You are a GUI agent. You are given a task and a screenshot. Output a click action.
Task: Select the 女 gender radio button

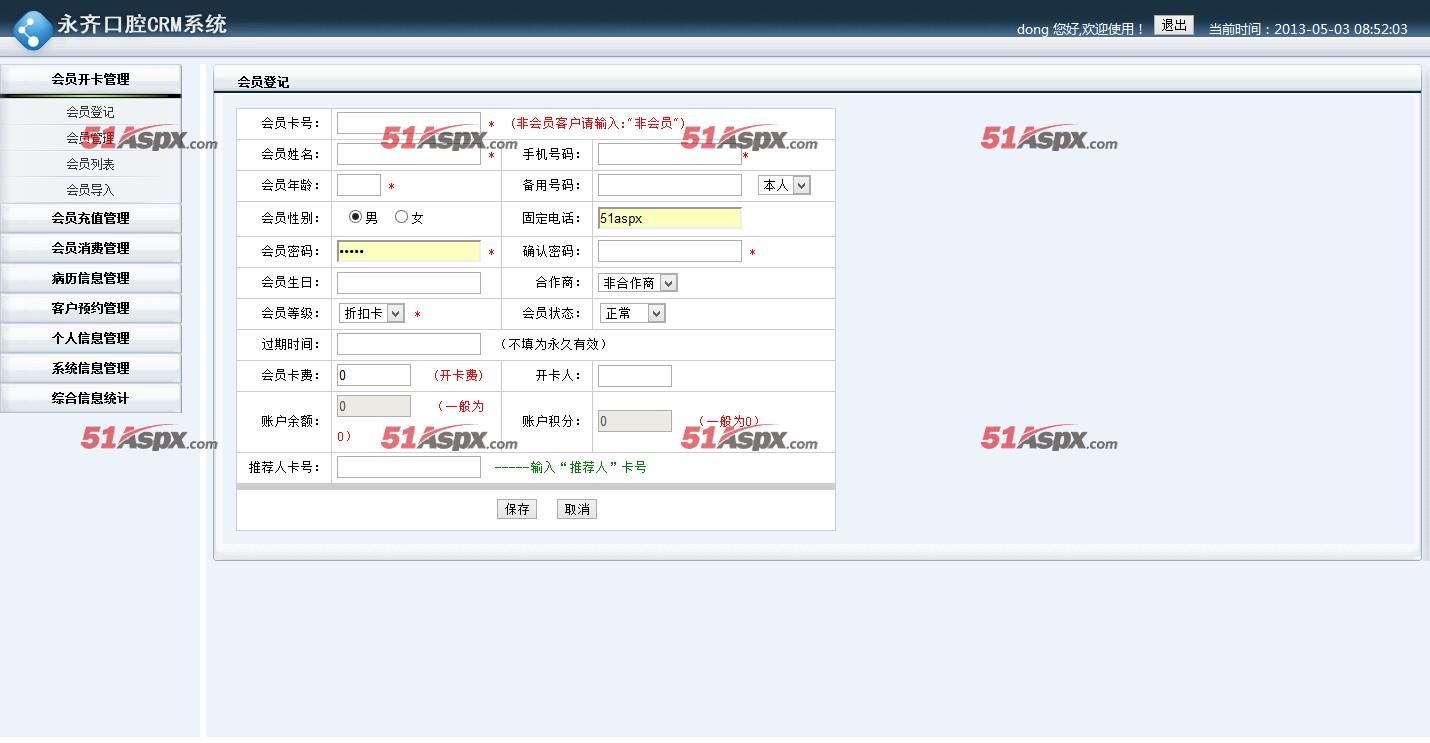(402, 217)
